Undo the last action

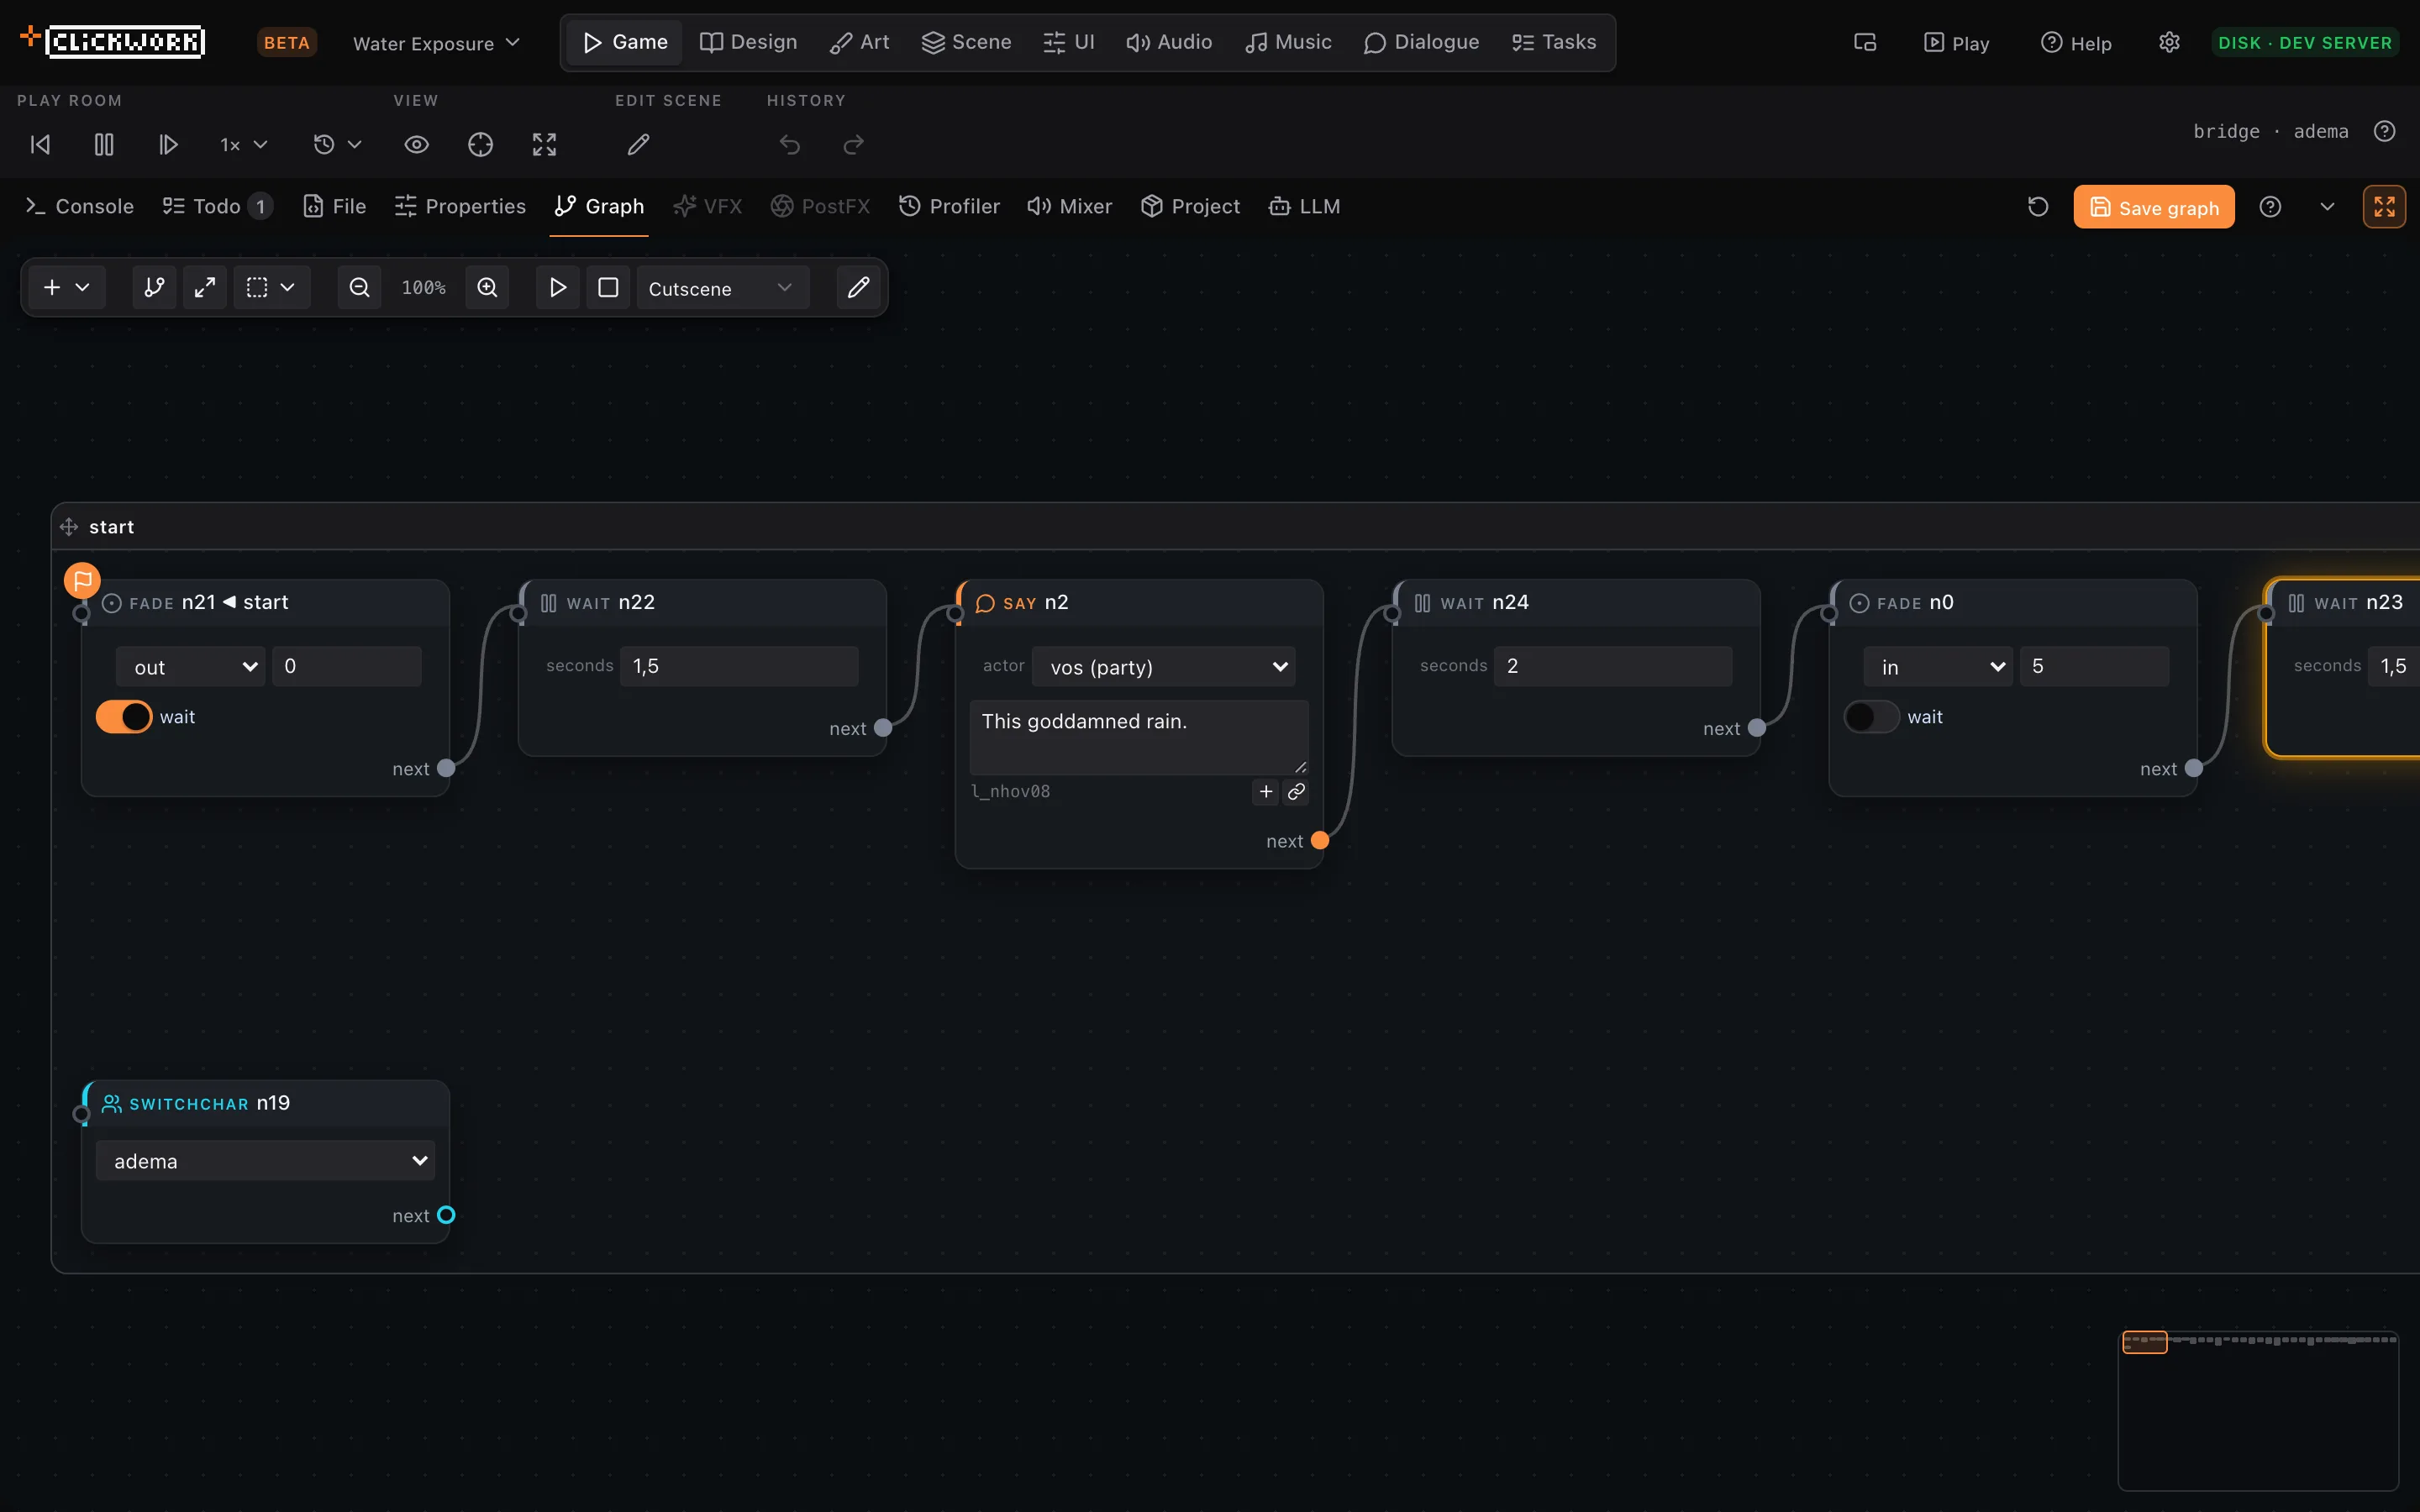[x=790, y=145]
